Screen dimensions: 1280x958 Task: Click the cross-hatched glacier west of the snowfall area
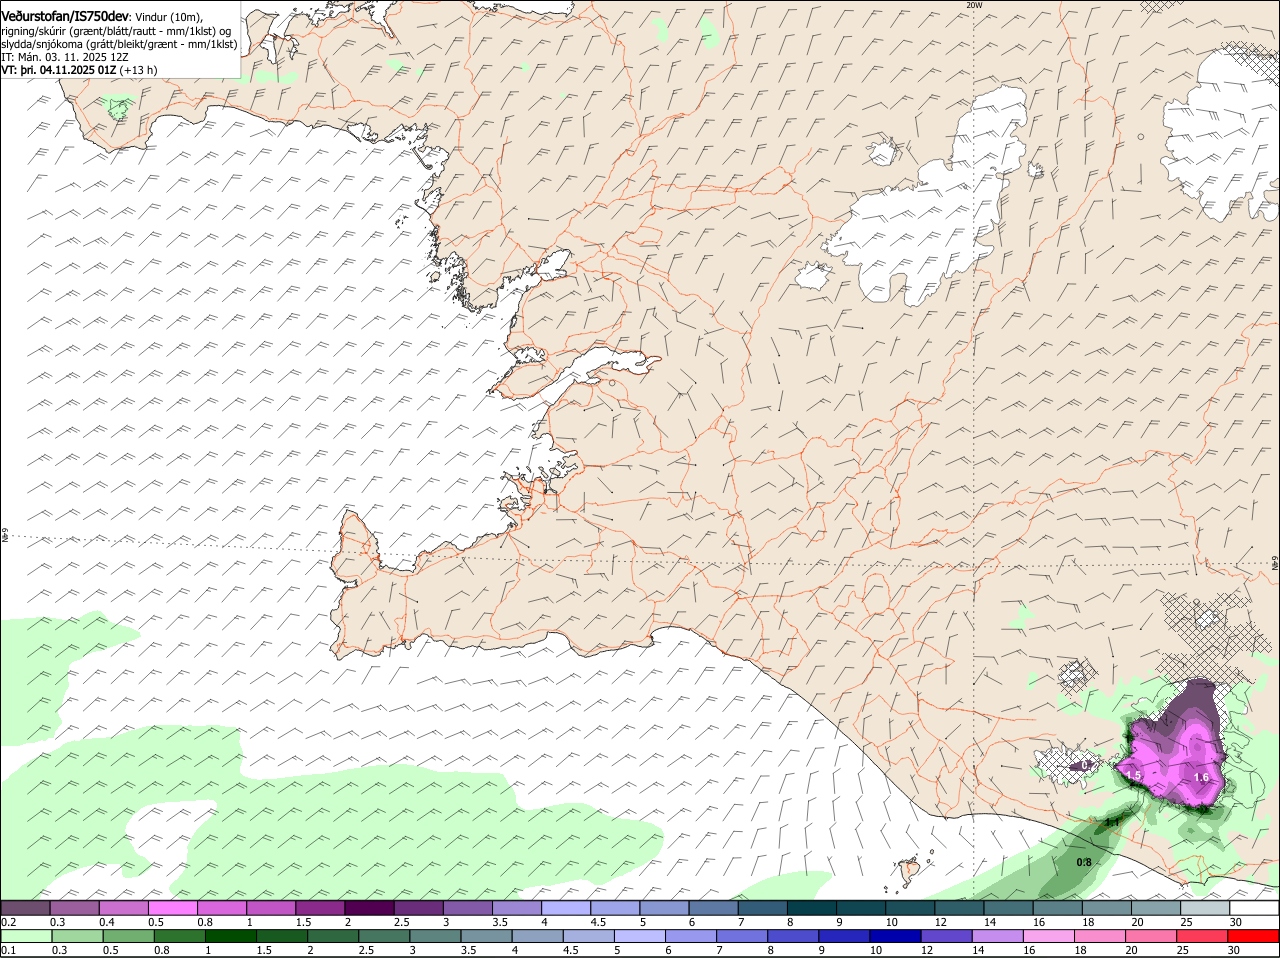click(1067, 764)
